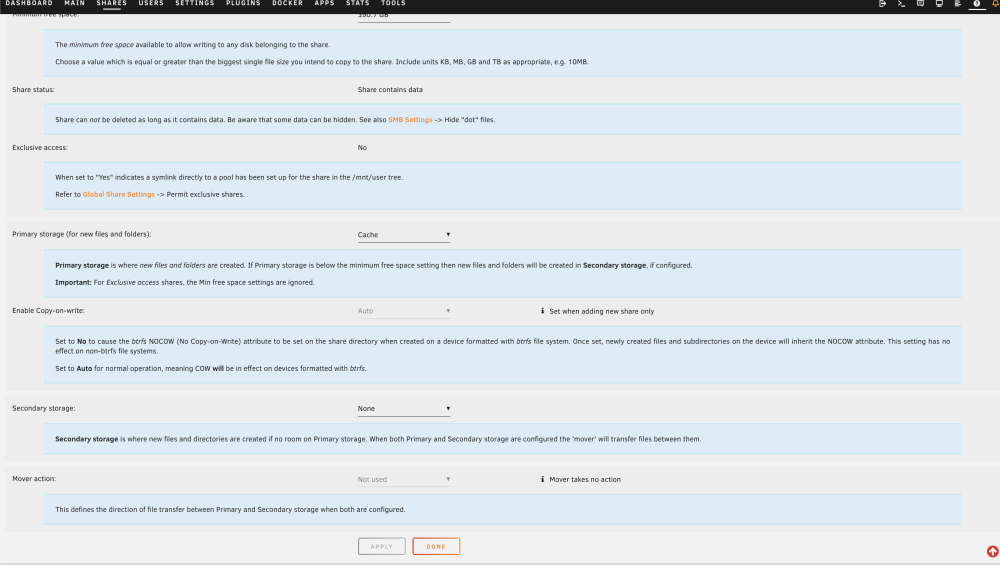Viewport: 1000px width, 565px height.
Task: Click help line 'Choose a value which is equal or greater'
Action: pos(322,62)
